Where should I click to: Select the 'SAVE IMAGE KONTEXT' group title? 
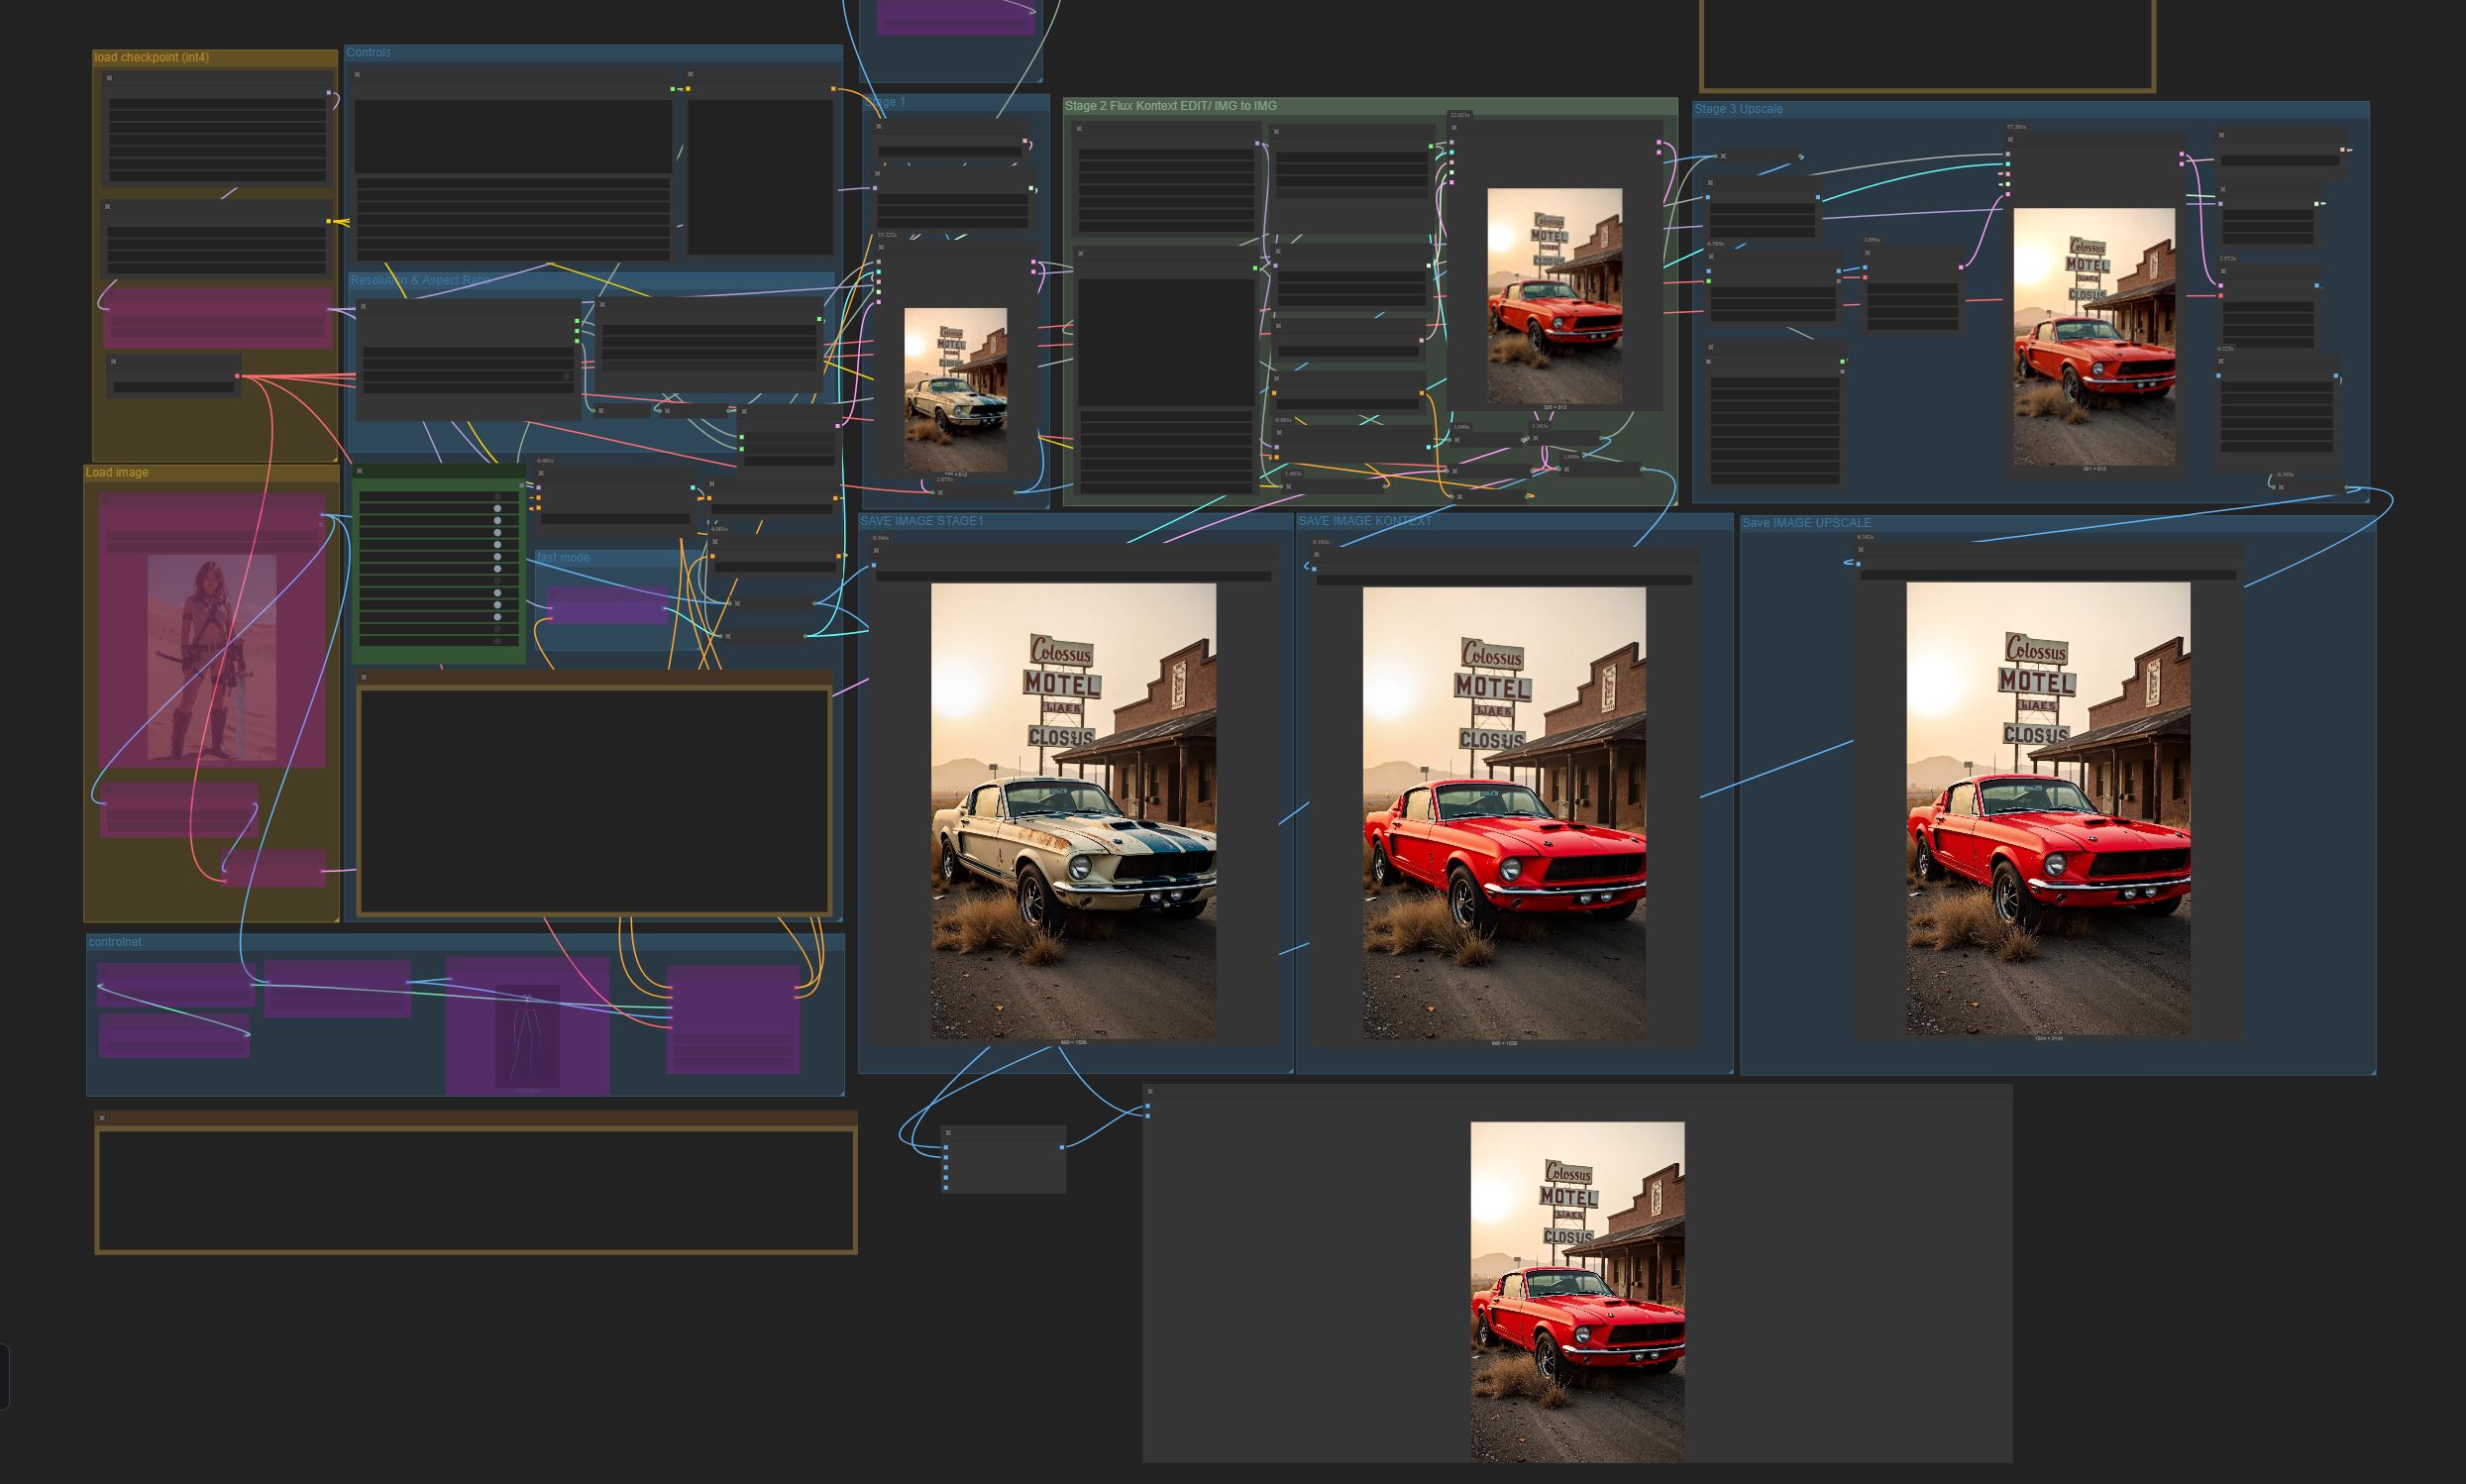point(1365,522)
